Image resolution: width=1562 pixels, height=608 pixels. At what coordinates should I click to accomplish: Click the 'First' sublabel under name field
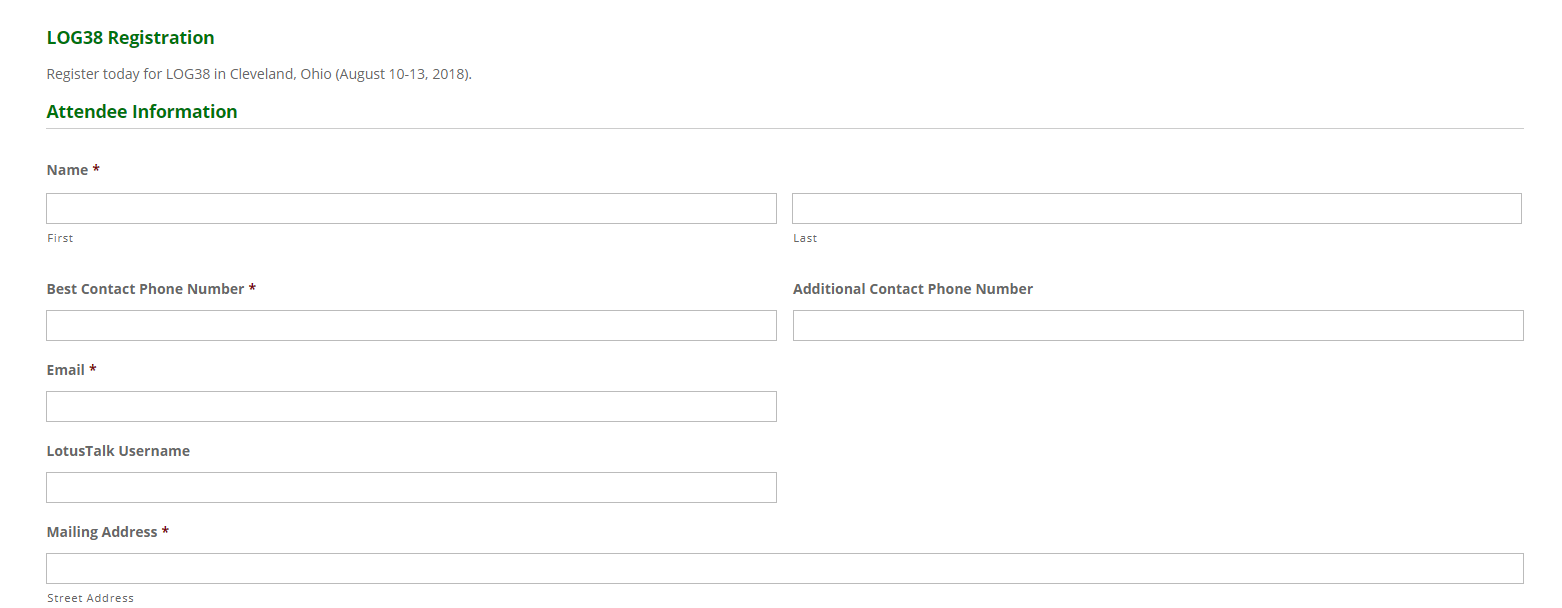(60, 238)
